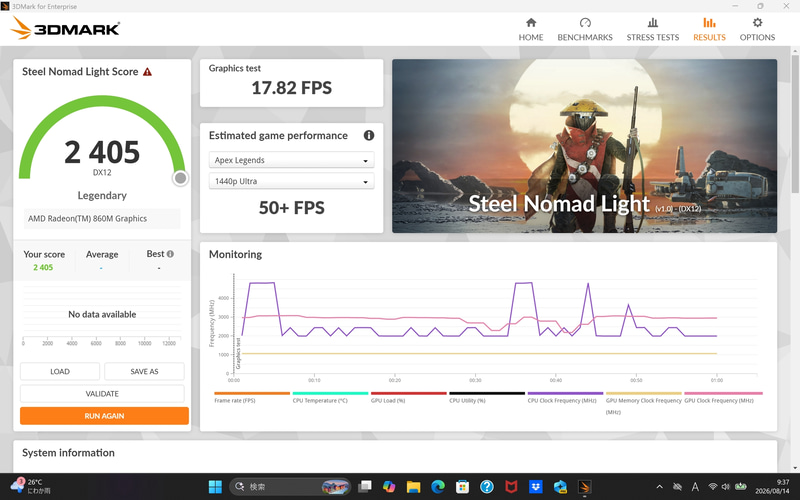Click the score warning triangle icon
Image resolution: width=800 pixels, height=500 pixels.
point(147,72)
